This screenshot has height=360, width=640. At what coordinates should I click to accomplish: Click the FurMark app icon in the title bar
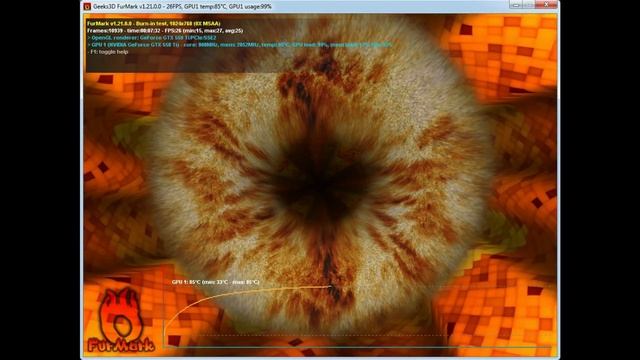pyautogui.click(x=87, y=6)
